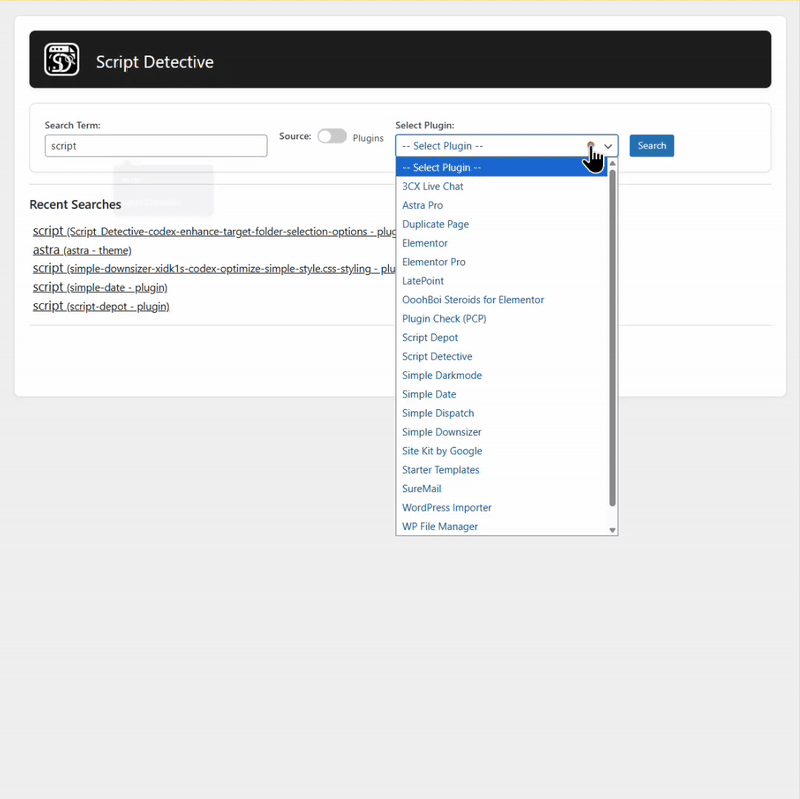Image resolution: width=800 pixels, height=799 pixels.
Task: Focus the Search Term input field
Action: (x=156, y=146)
